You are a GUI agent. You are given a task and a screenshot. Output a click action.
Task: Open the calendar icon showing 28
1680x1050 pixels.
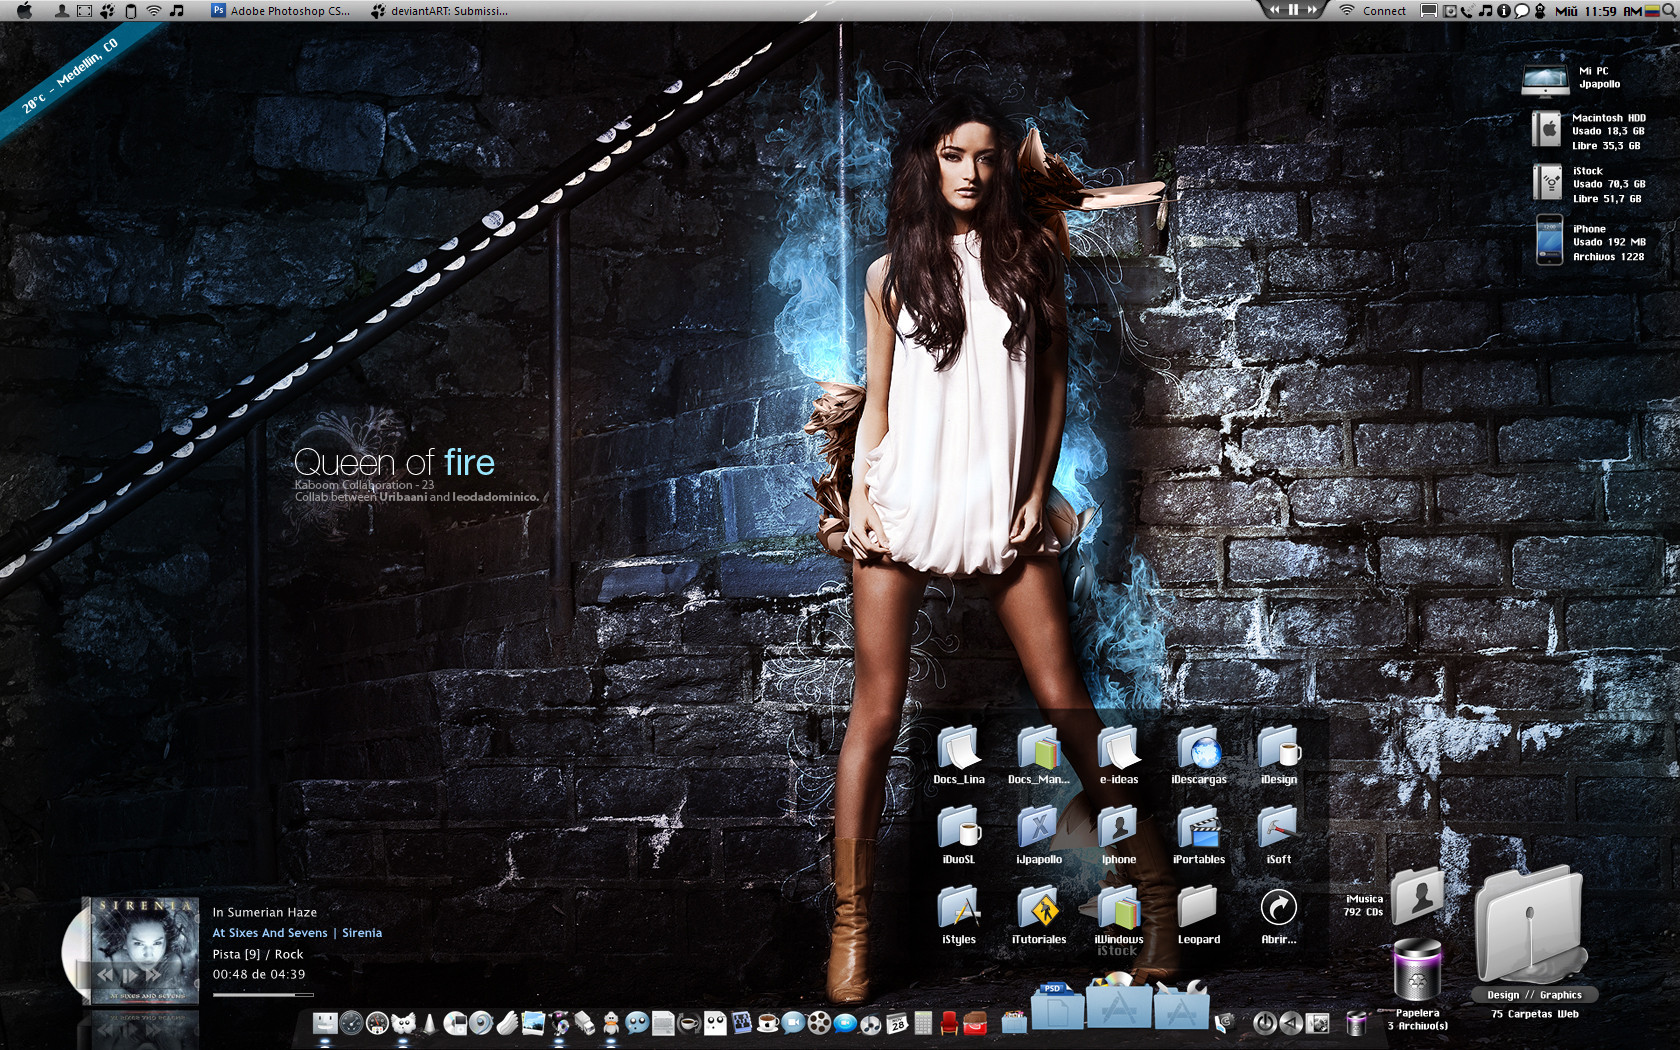click(897, 1022)
